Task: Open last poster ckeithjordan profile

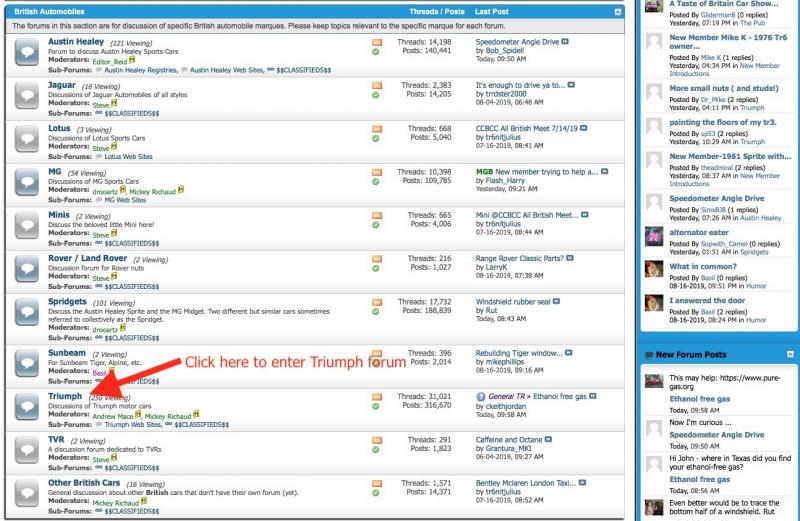Action: pyautogui.click(x=505, y=407)
